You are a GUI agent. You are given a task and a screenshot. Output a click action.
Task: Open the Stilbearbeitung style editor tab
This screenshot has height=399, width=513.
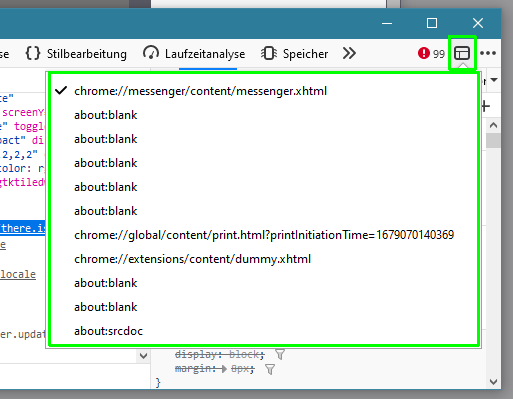click(76, 54)
